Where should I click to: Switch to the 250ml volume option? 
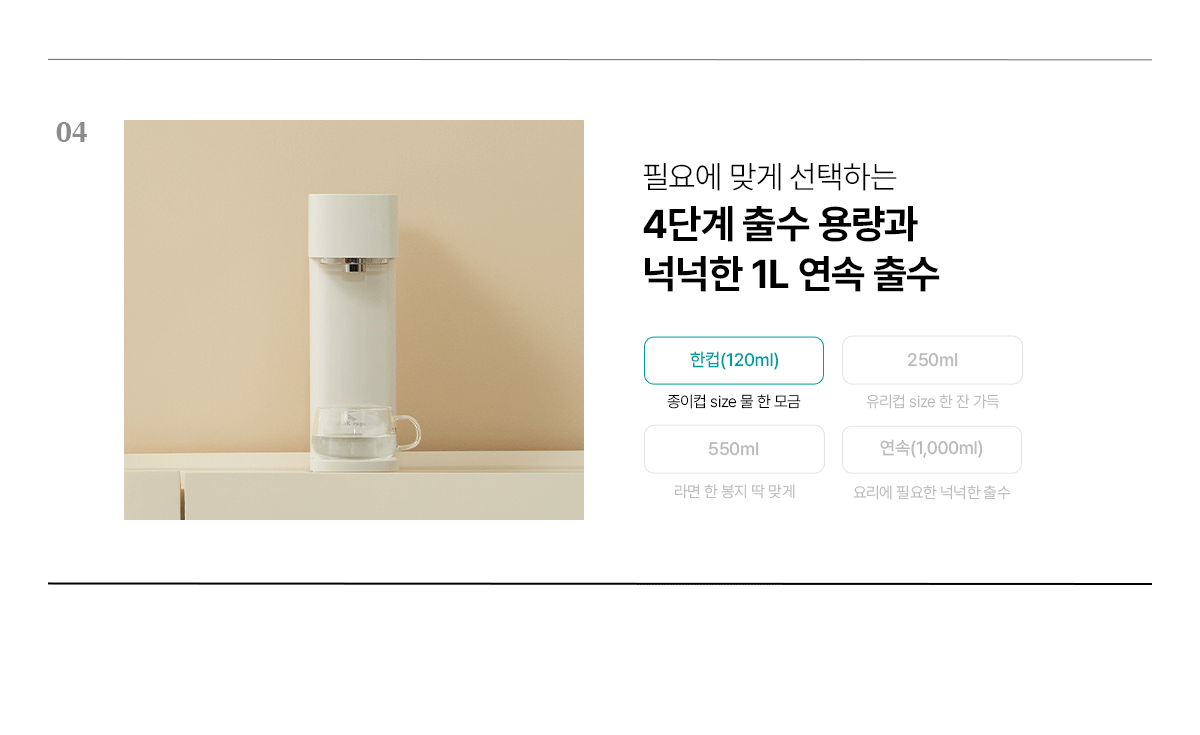(x=932, y=360)
